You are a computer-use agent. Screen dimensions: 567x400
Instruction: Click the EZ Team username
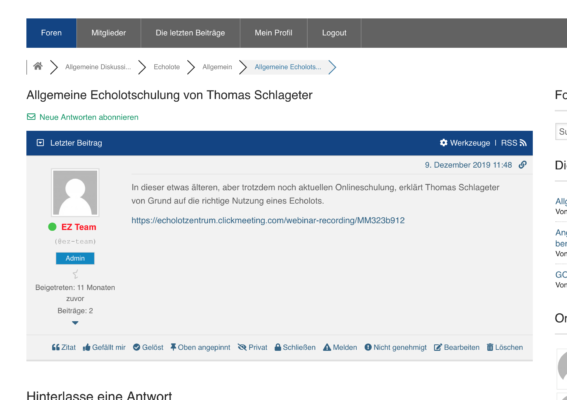tap(79, 227)
